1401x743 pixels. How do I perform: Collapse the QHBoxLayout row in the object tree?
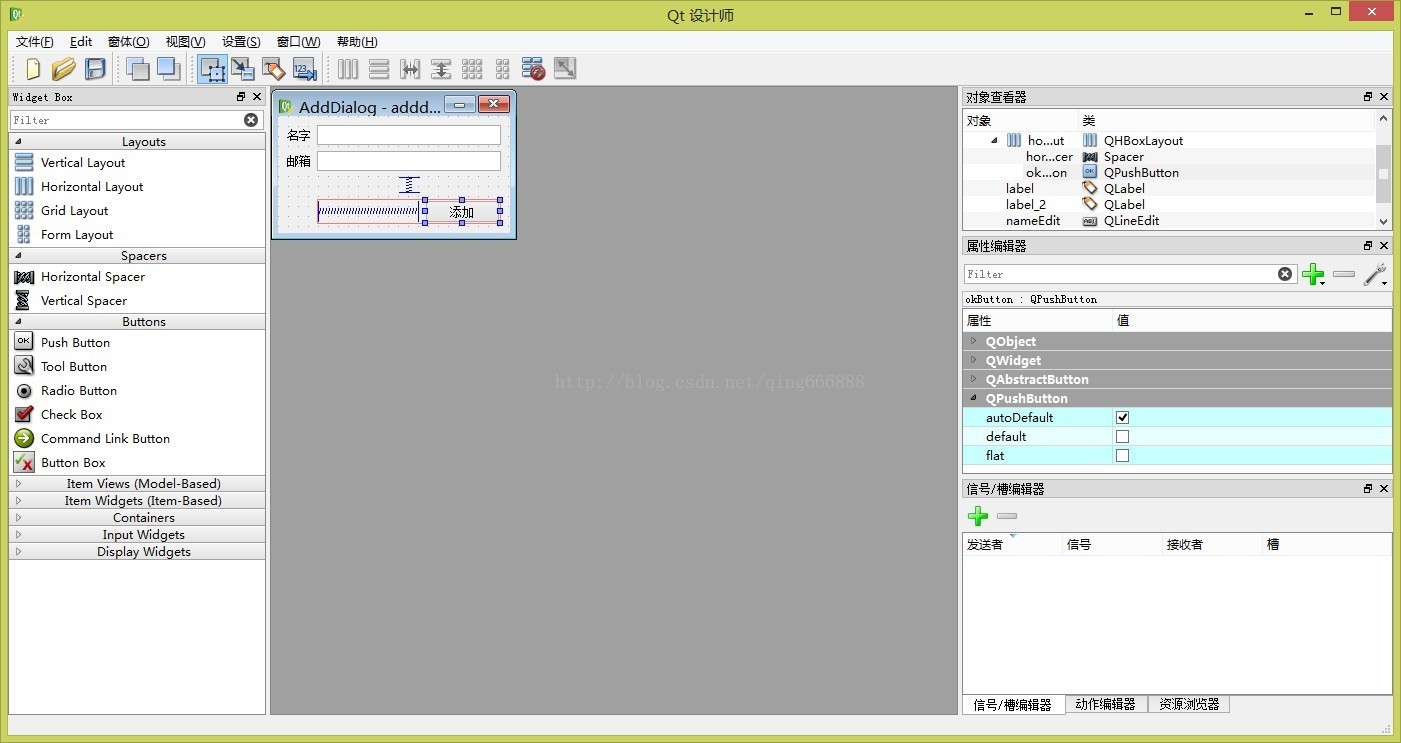(x=995, y=141)
